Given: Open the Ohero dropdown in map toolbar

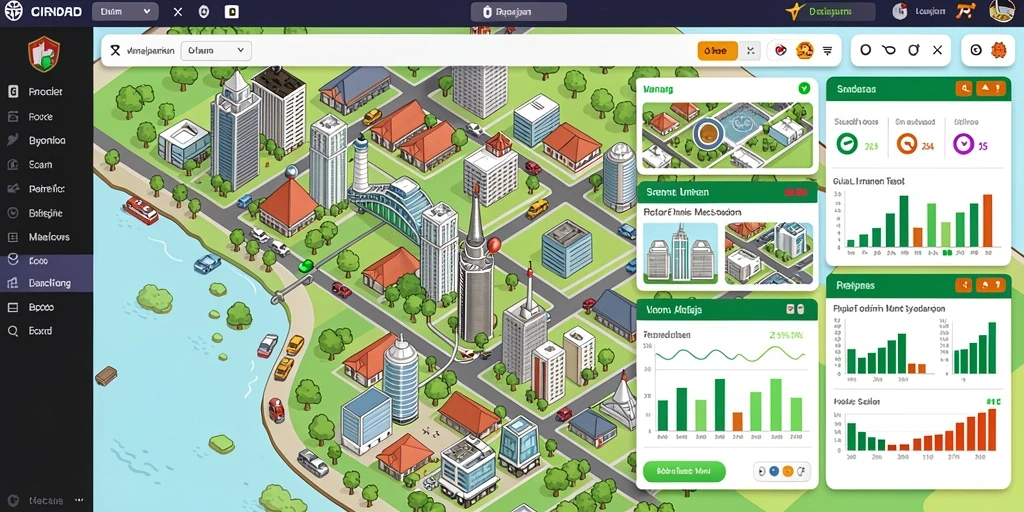Looking at the screenshot, I should [x=216, y=50].
